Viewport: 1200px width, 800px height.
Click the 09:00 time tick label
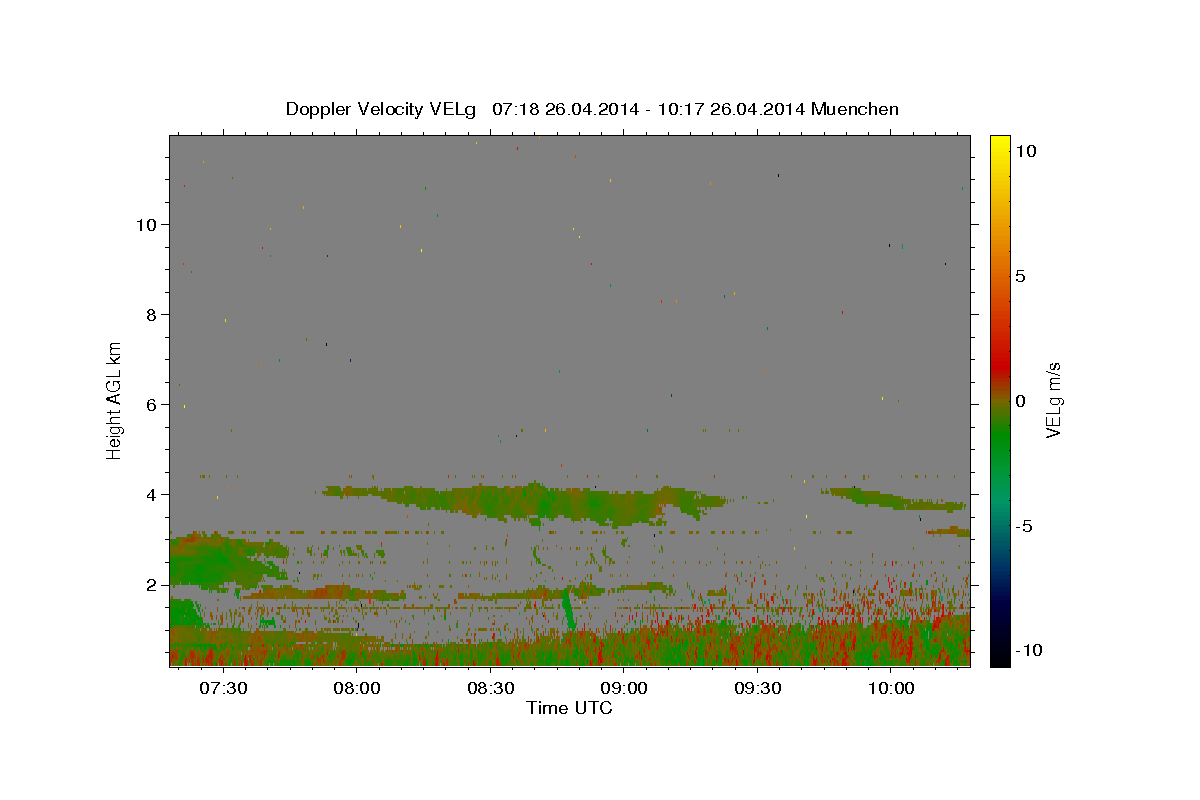click(624, 688)
